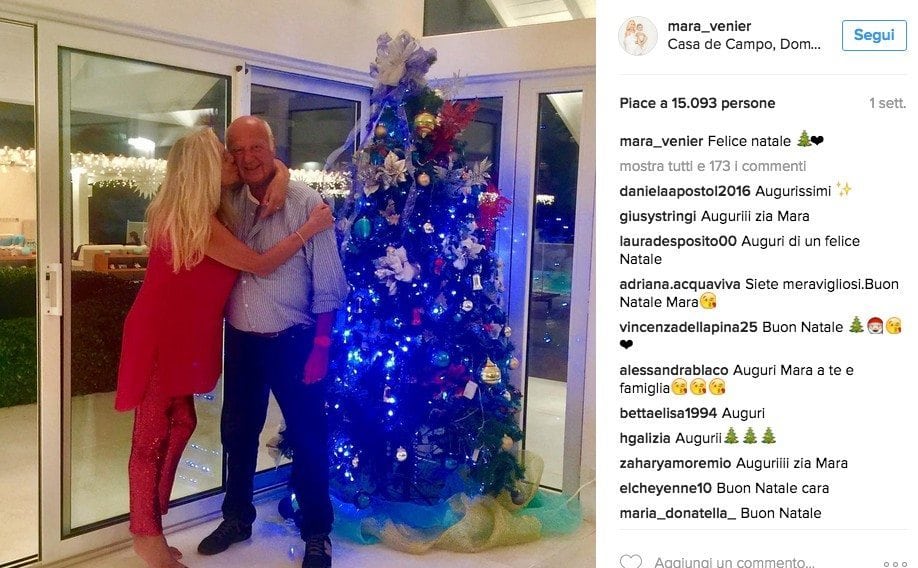Open hgalizia commenter profile
Screen dimensions: 918x568
click(645, 439)
